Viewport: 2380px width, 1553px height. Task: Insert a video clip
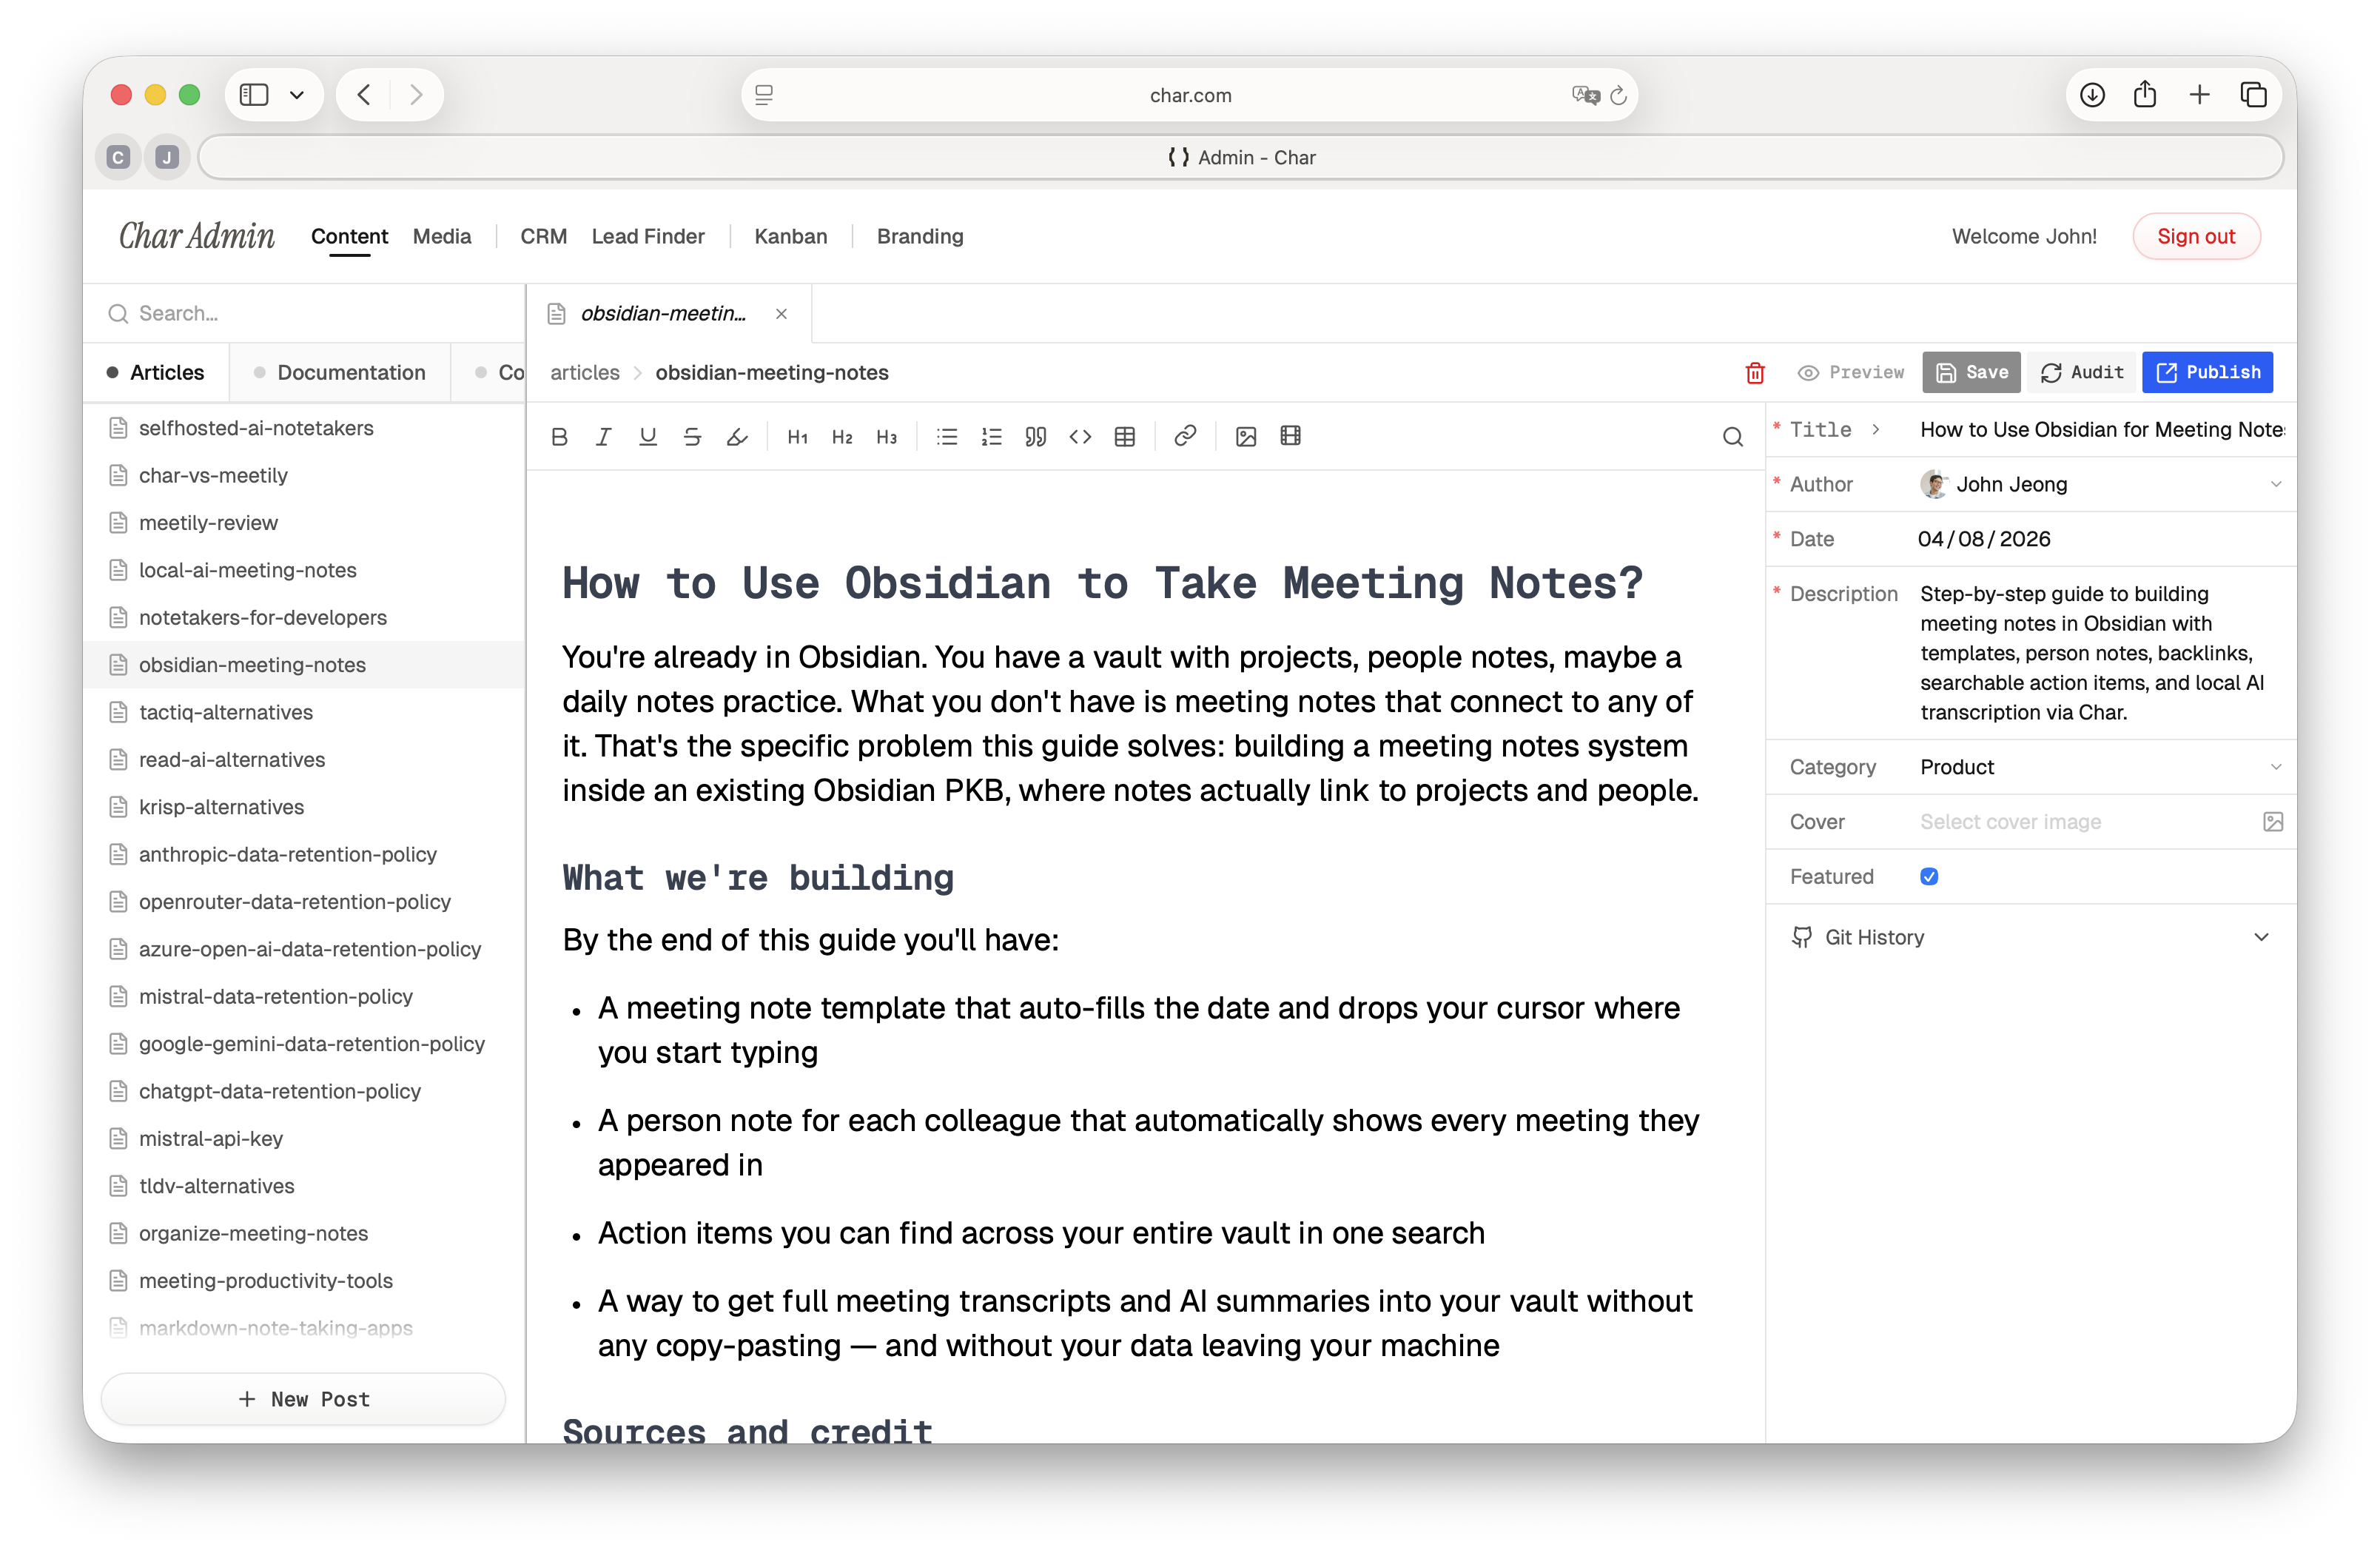click(x=1290, y=436)
